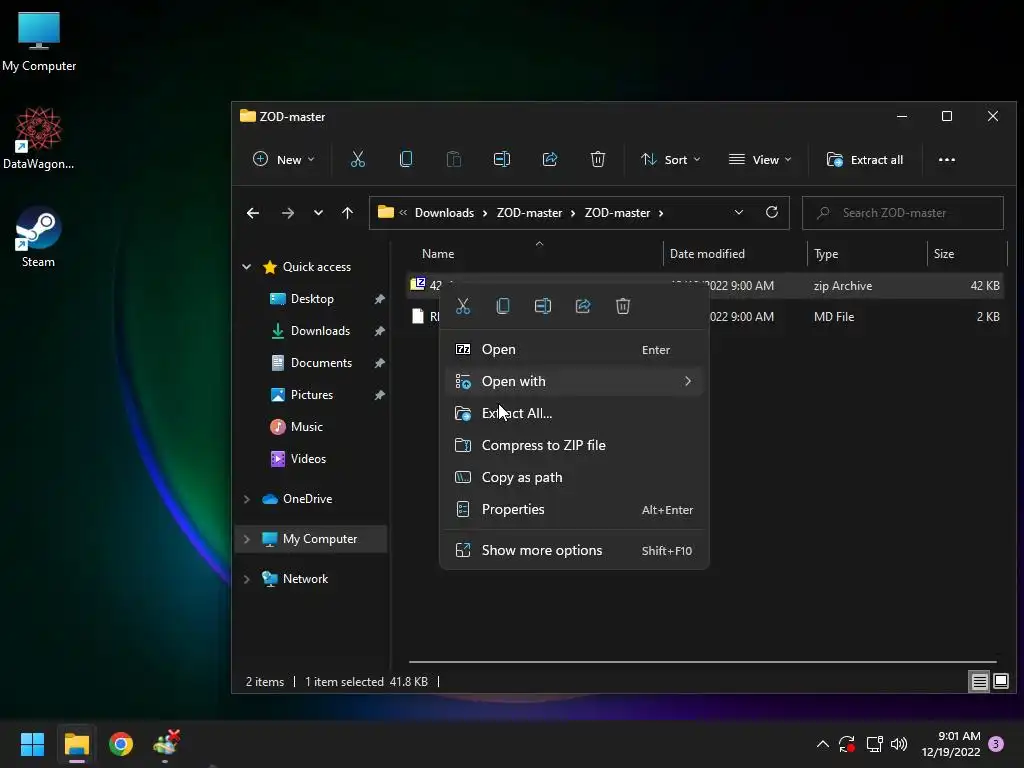
Task: Open the DataWagon desktop shortcut
Action: click(x=39, y=139)
